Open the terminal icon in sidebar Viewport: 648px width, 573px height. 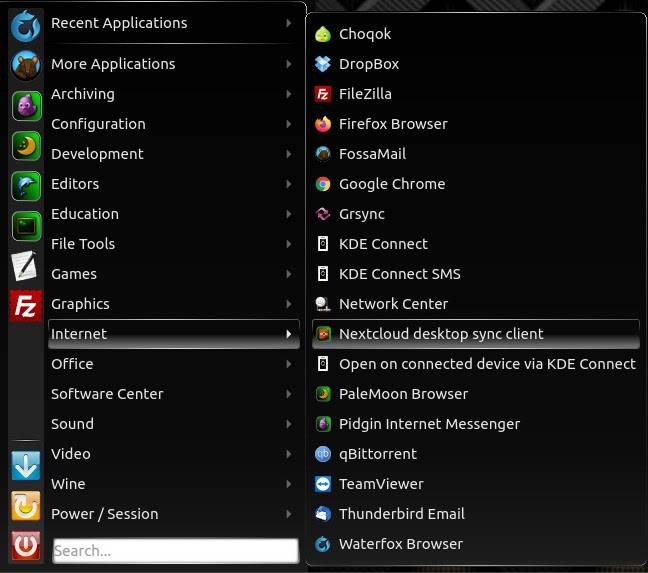tap(26, 226)
